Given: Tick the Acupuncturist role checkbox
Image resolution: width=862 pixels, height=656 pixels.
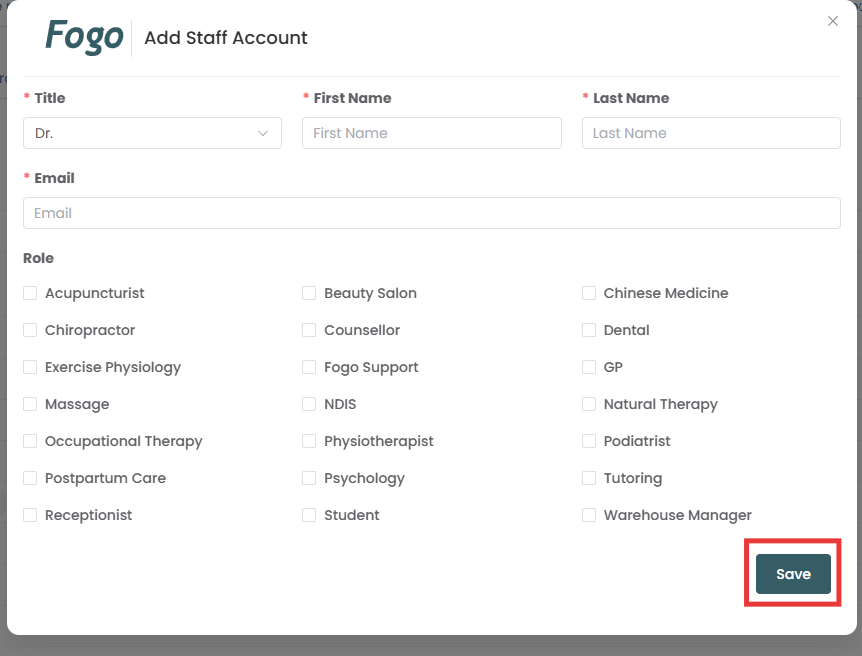Looking at the screenshot, I should (x=30, y=293).
